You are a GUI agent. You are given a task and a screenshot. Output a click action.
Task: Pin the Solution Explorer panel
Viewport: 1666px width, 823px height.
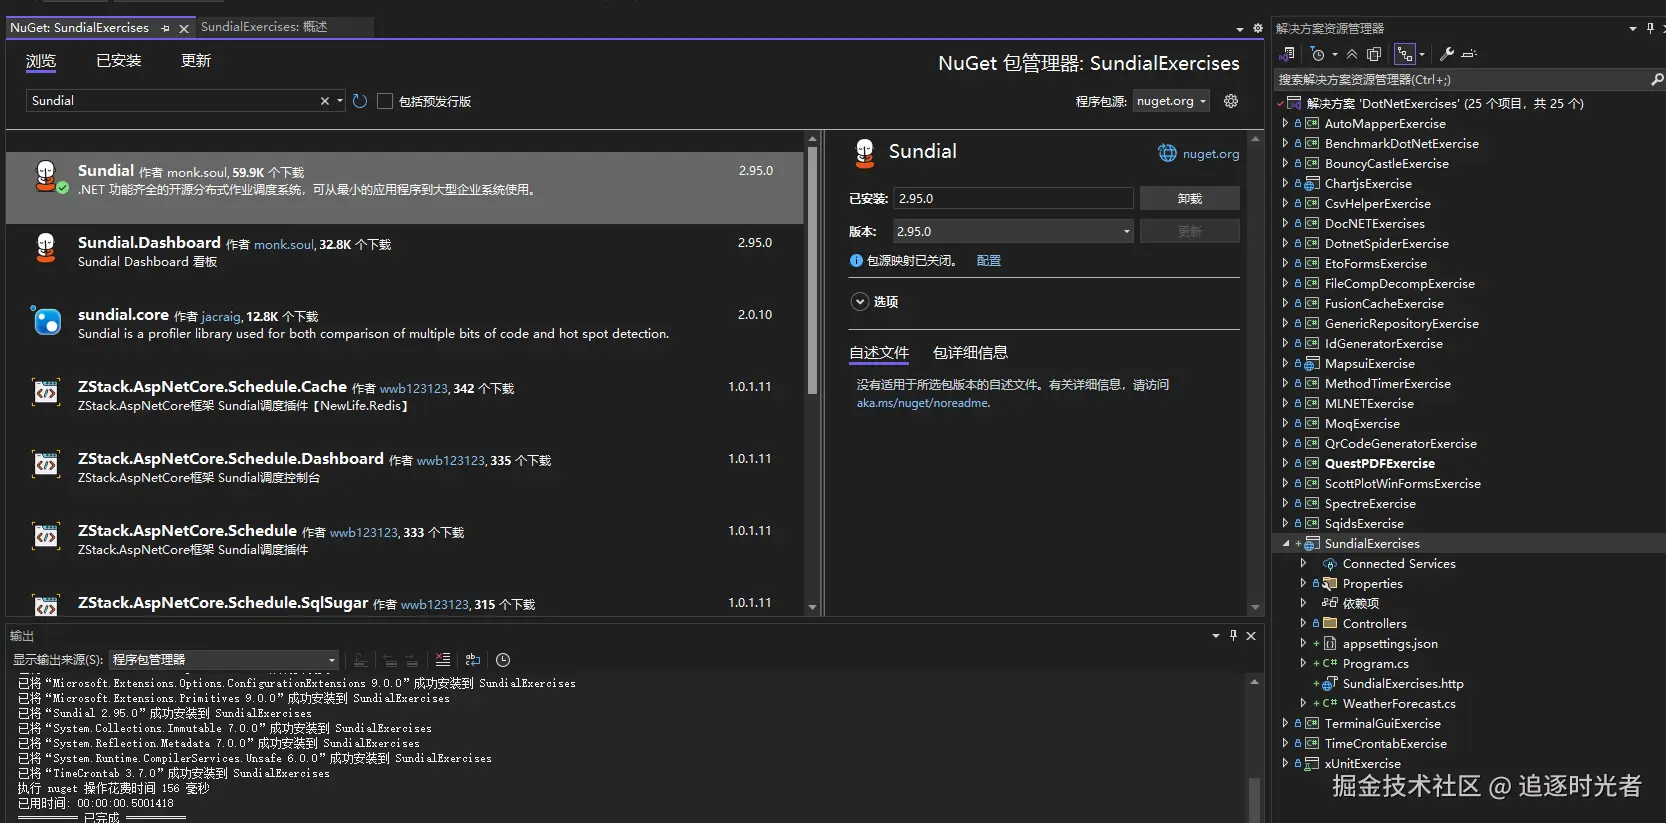tap(1650, 28)
